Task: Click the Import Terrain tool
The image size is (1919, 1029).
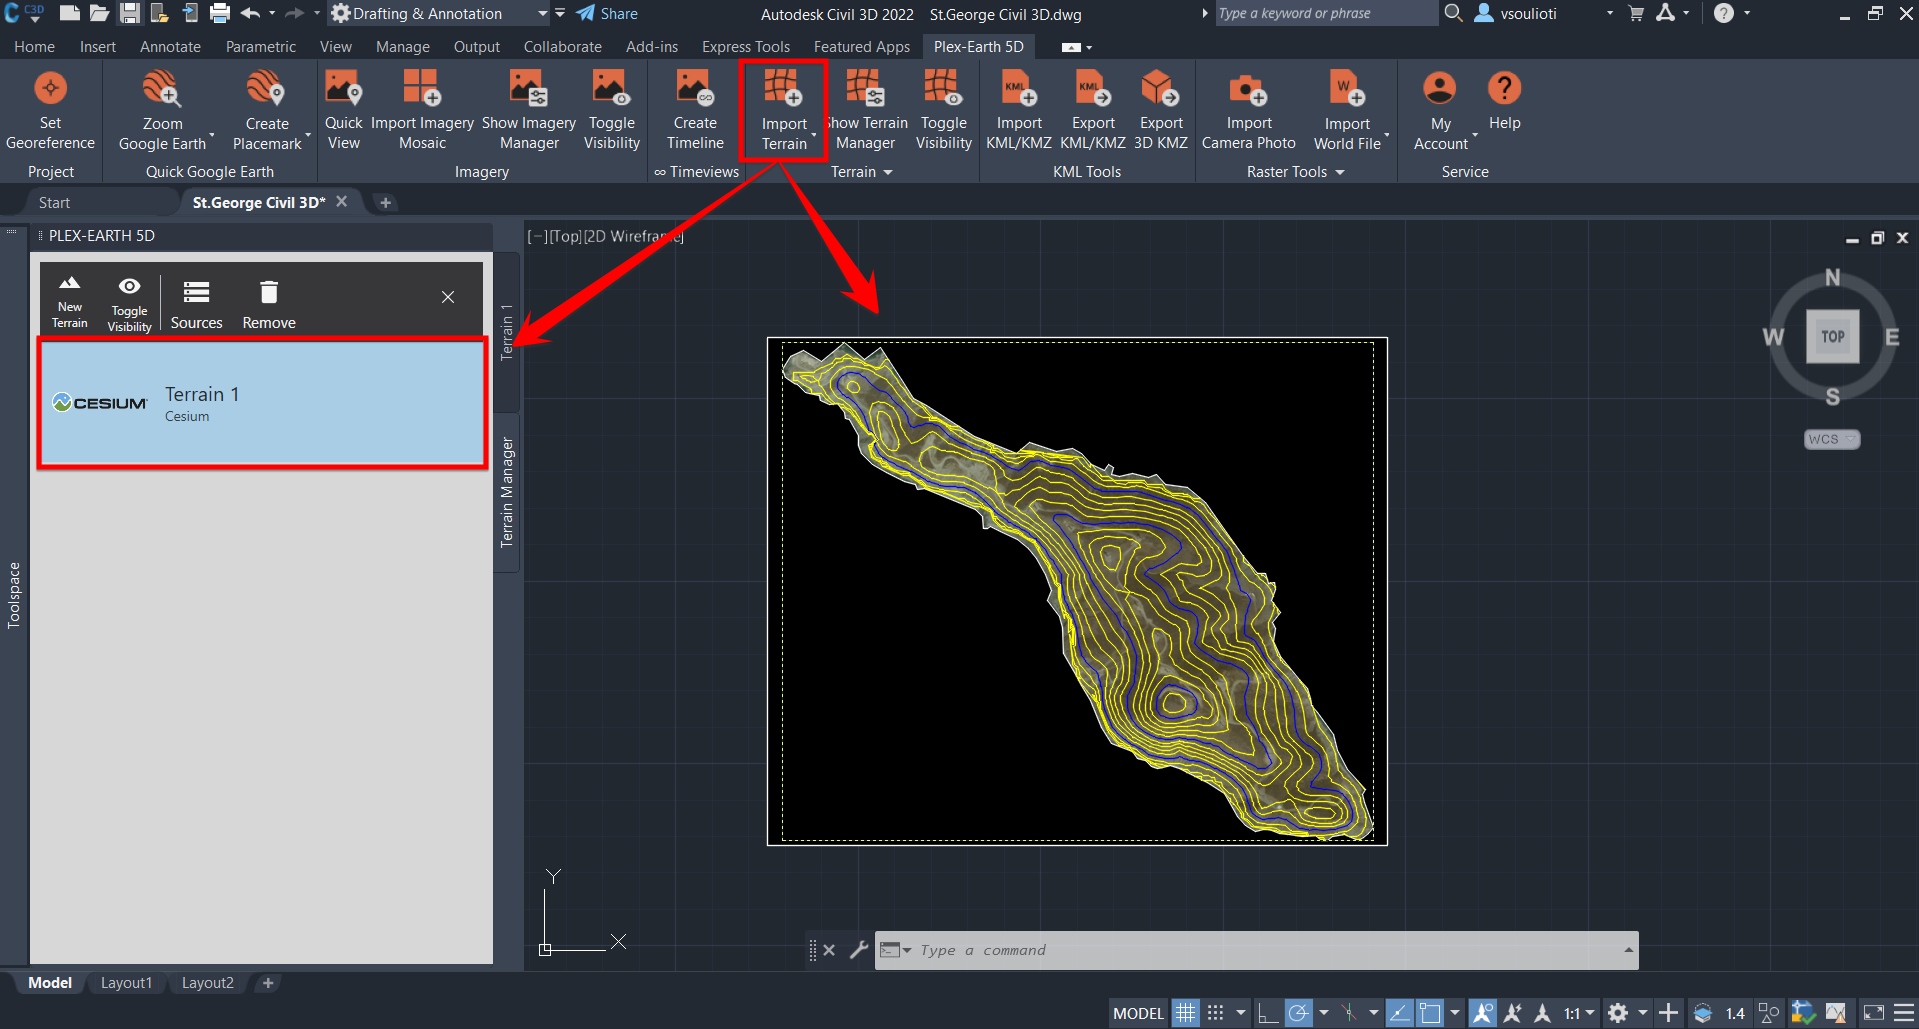Action: pyautogui.click(x=783, y=110)
